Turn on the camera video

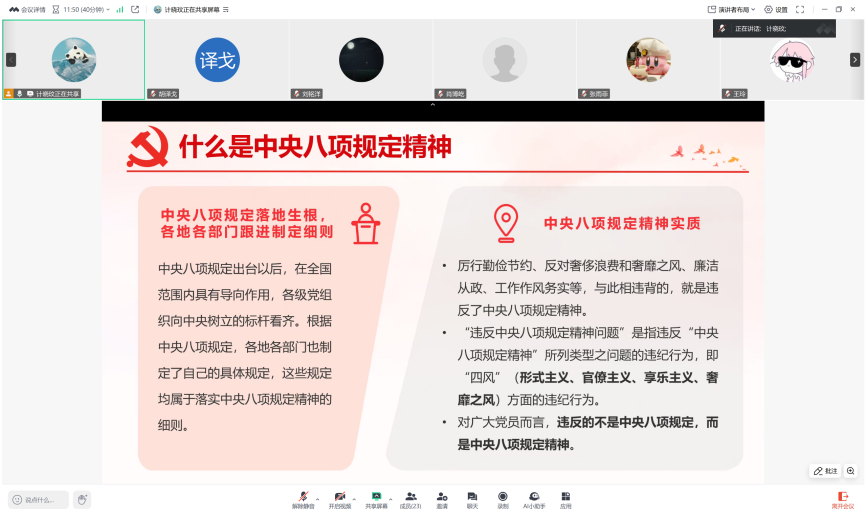(340, 498)
